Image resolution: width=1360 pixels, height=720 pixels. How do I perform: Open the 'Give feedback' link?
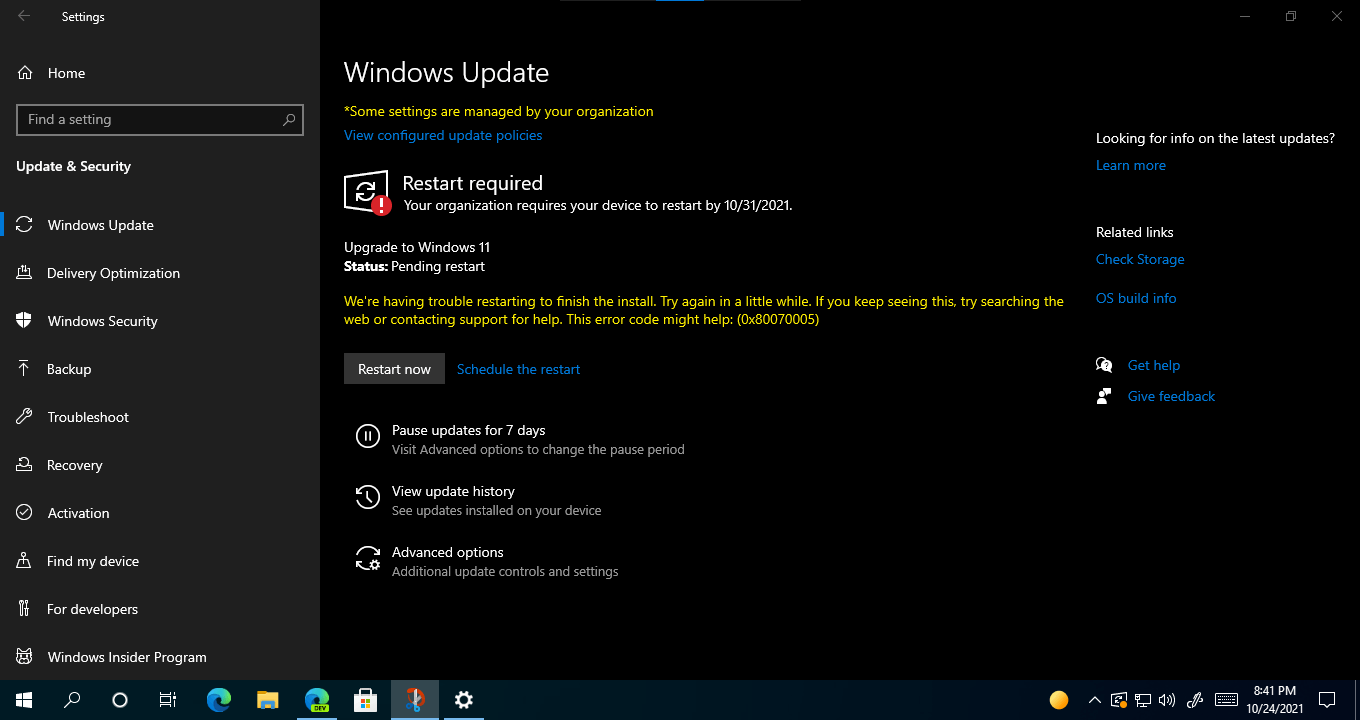[x=1171, y=396]
